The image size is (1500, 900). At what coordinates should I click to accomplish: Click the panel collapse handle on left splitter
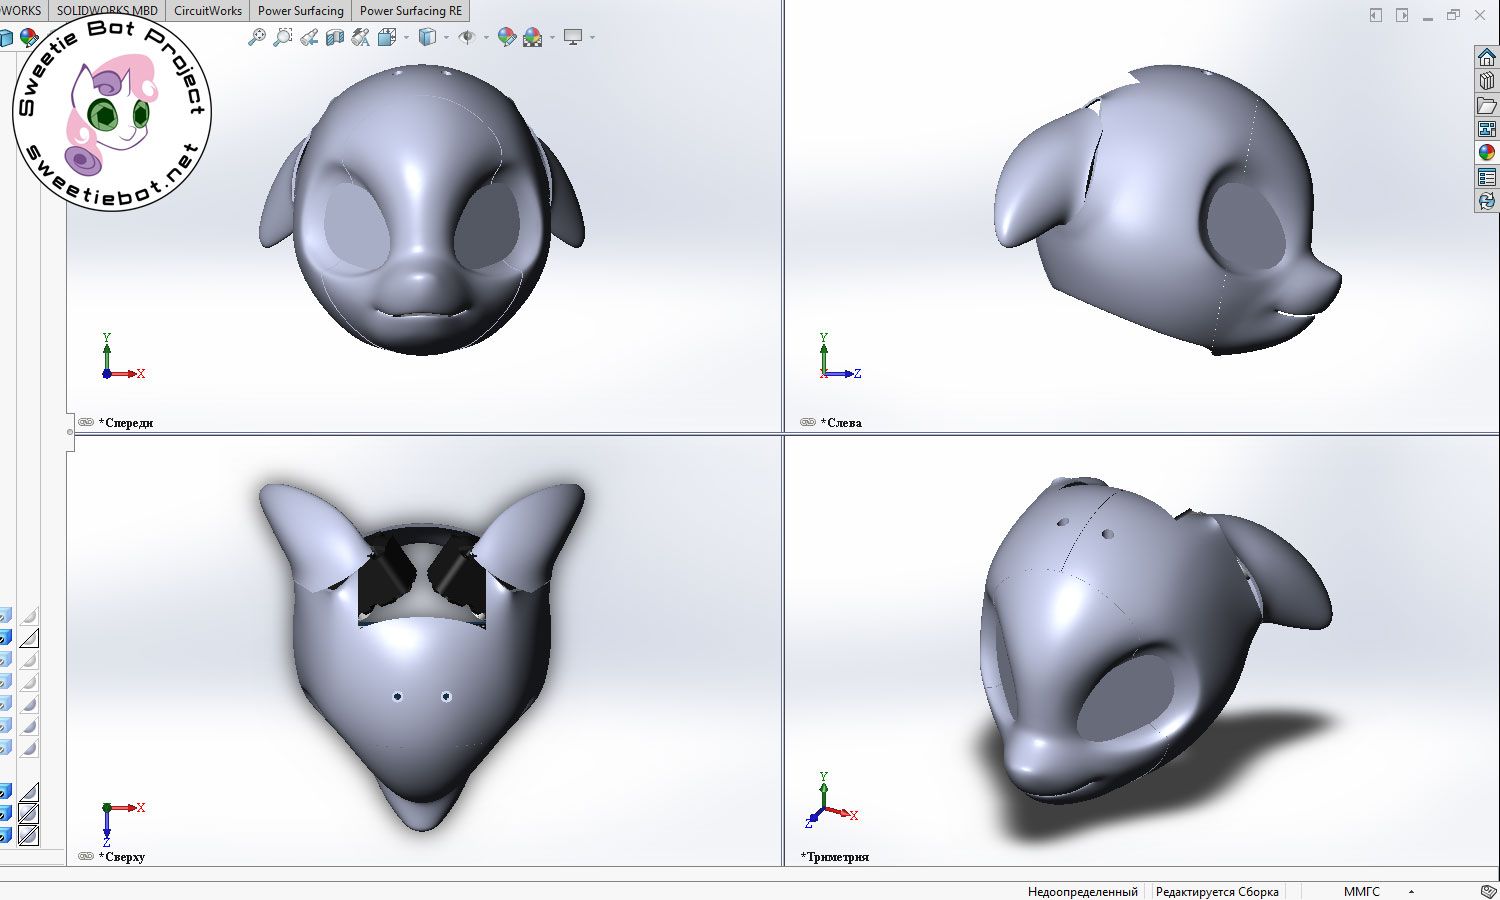70,432
